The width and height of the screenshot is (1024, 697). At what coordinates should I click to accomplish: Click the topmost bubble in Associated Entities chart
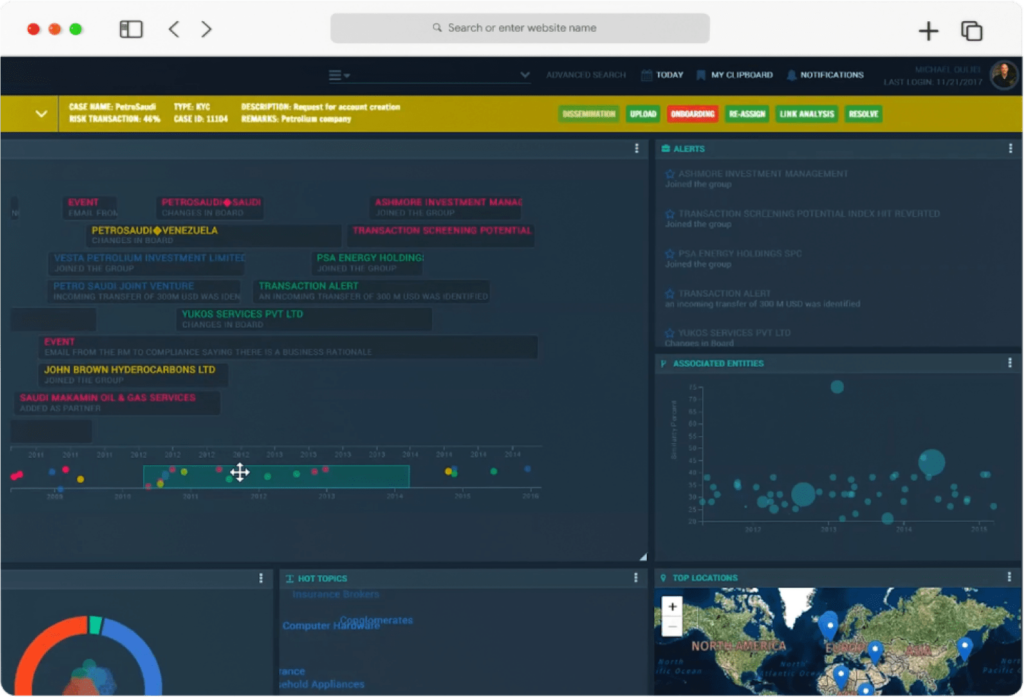pyautogui.click(x=837, y=387)
